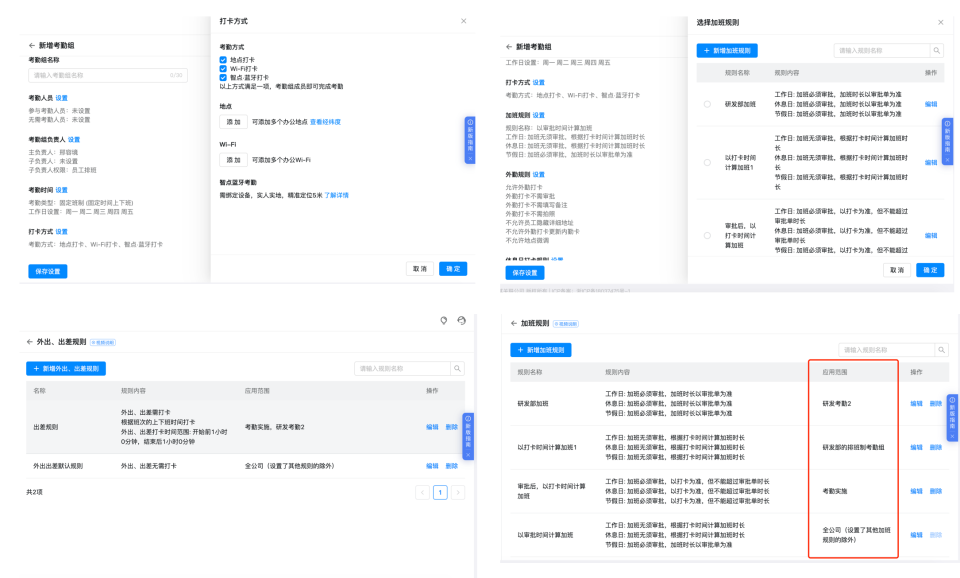Open 查看经纬度 link
Screen dimensions: 960x578
tap(325, 122)
